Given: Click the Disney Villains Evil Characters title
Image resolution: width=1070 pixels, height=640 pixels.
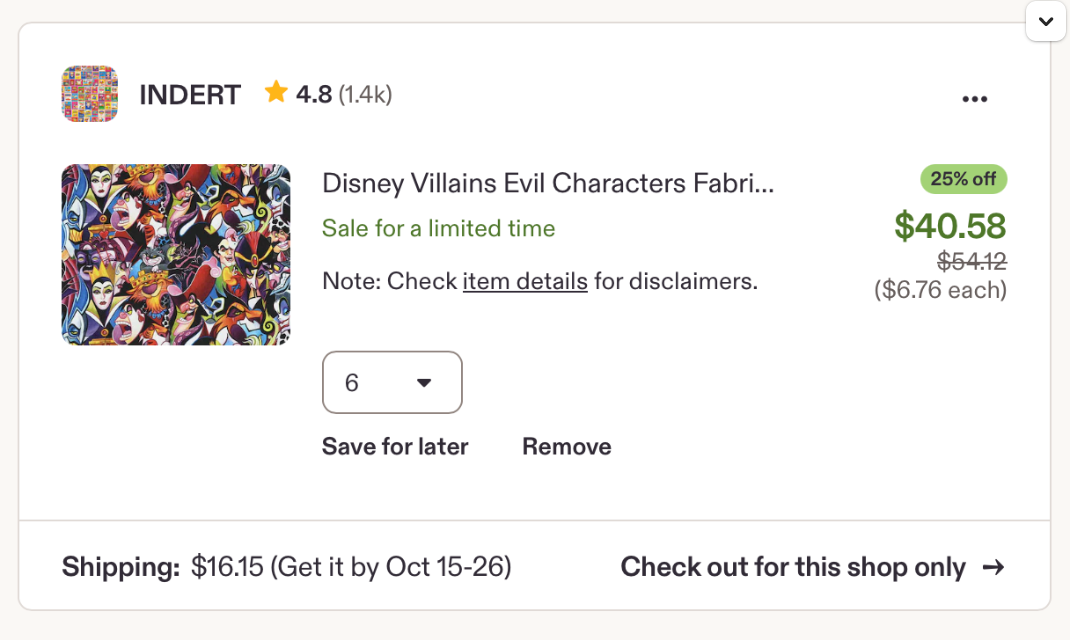Looking at the screenshot, I should point(548,183).
